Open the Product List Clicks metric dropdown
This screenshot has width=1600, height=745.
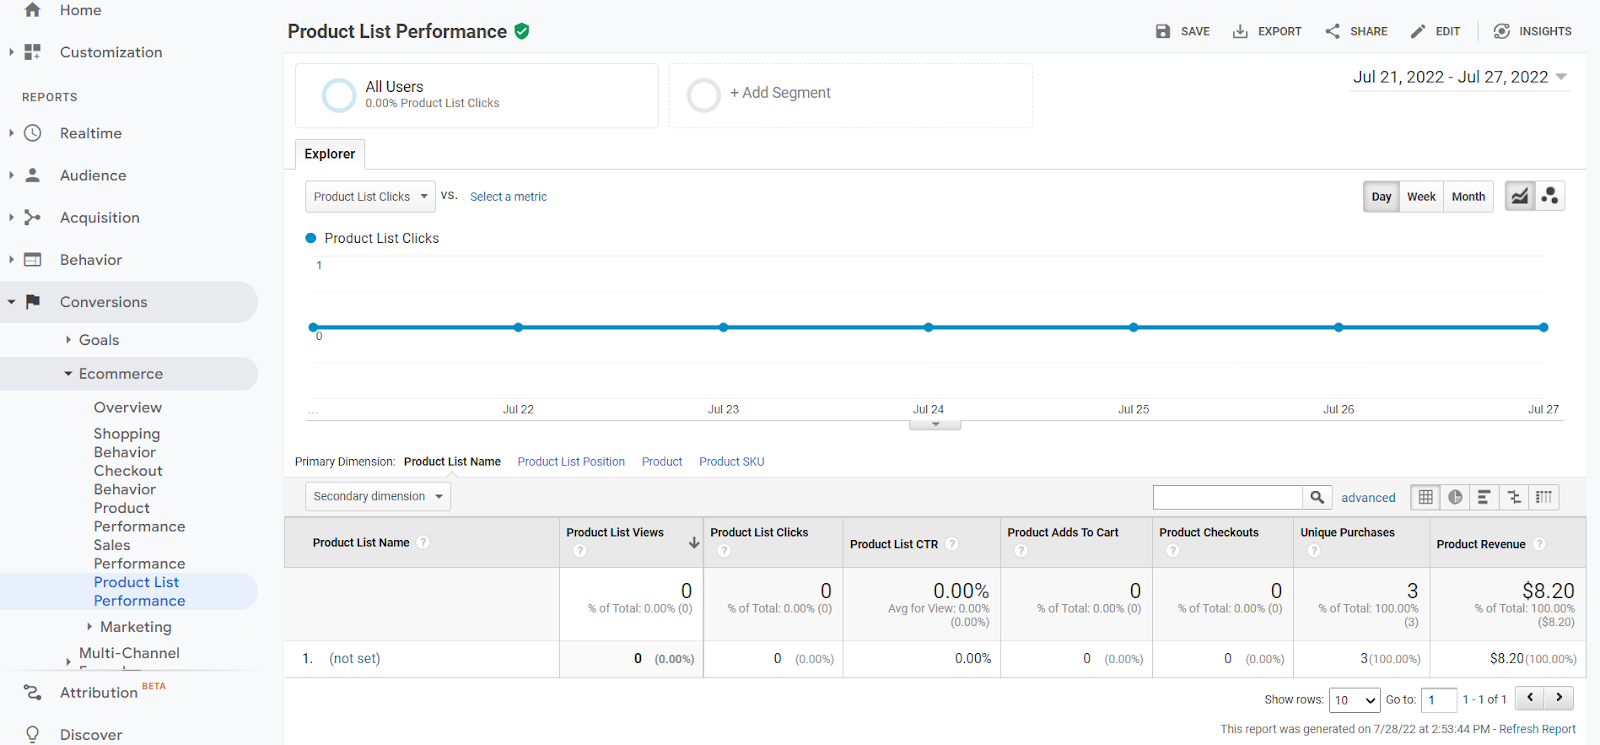(370, 197)
